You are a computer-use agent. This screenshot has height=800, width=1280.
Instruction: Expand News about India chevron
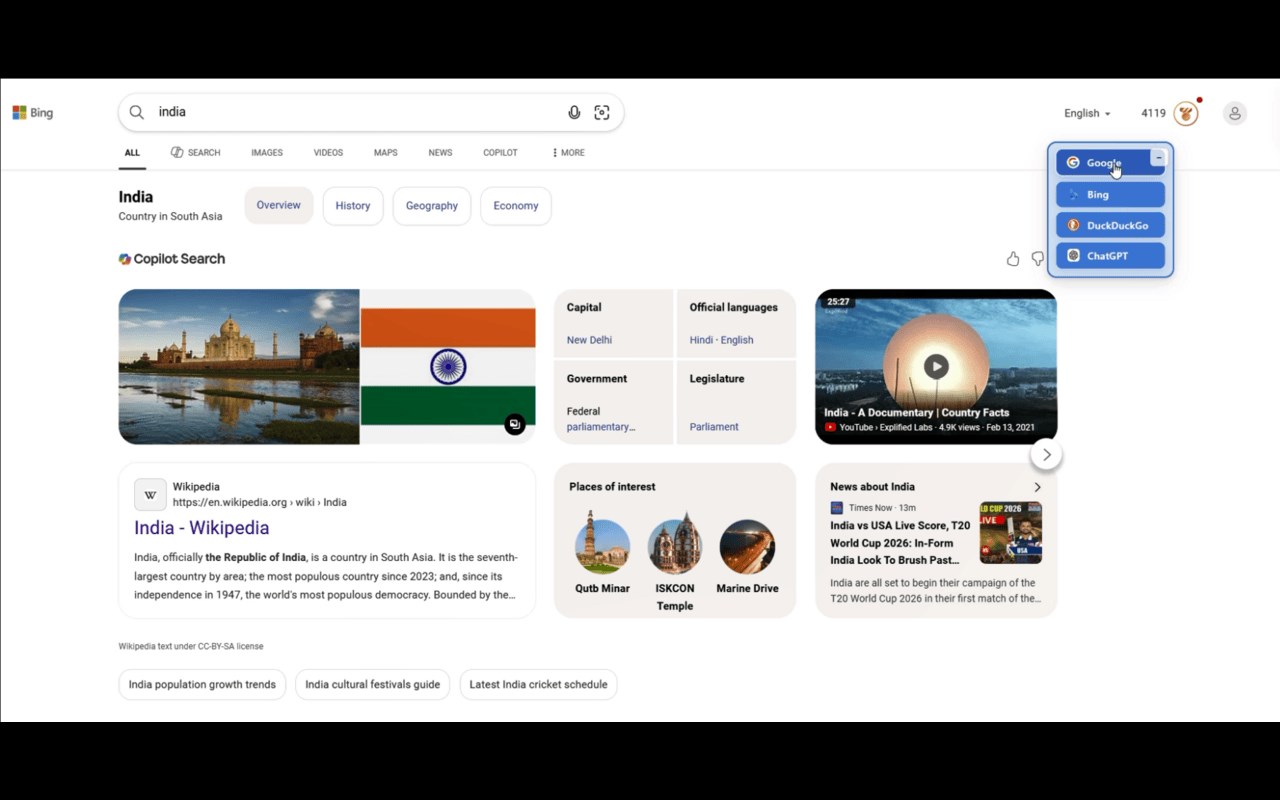tap(1037, 487)
